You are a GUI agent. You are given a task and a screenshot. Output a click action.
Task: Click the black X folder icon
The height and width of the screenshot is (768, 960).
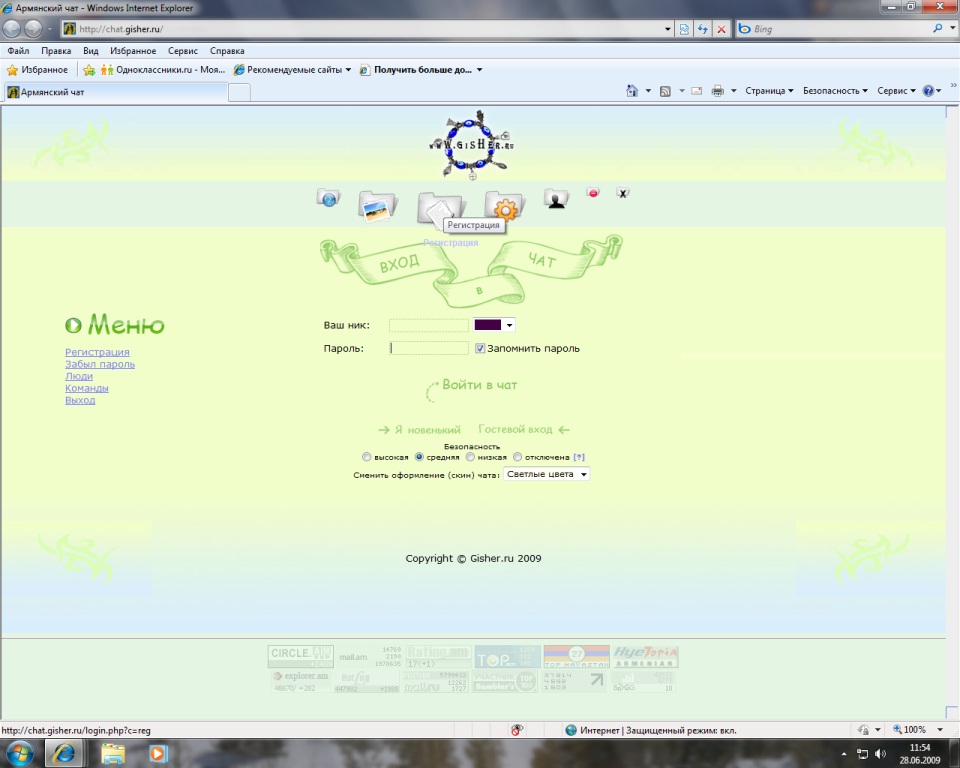pyautogui.click(x=622, y=192)
